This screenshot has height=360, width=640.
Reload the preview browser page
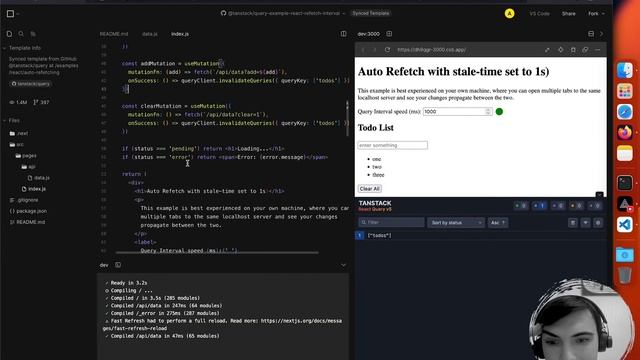[387, 50]
